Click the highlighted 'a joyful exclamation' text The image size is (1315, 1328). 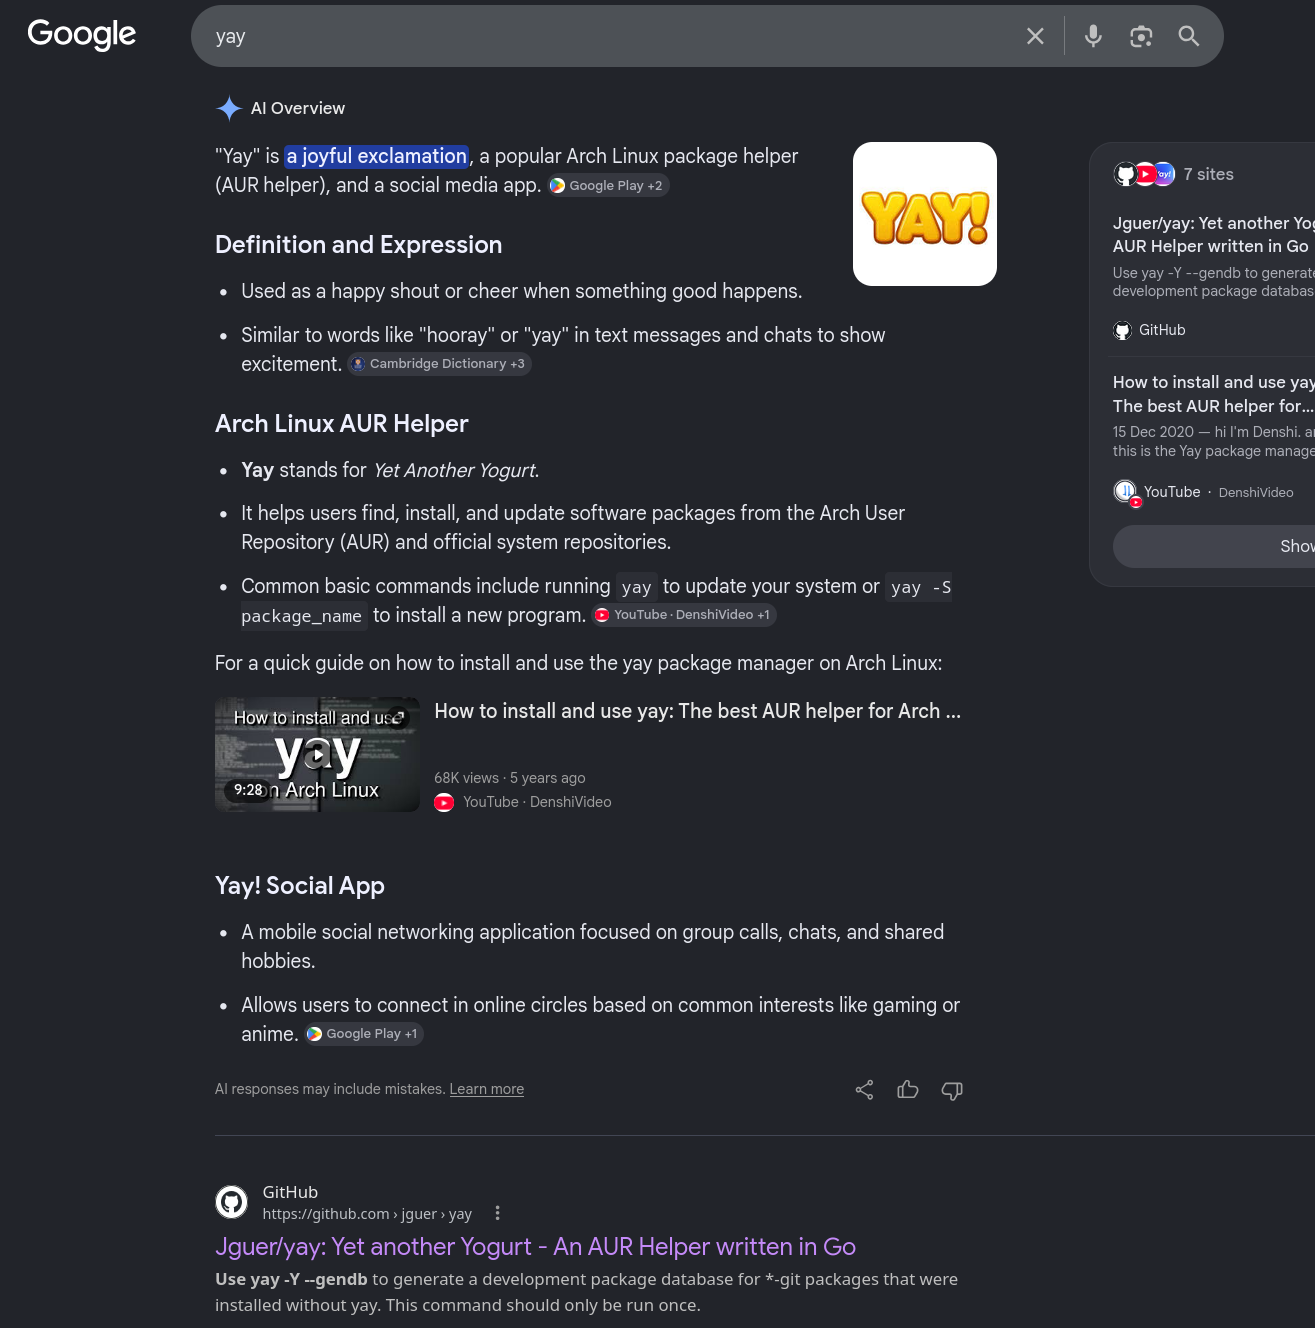377,156
